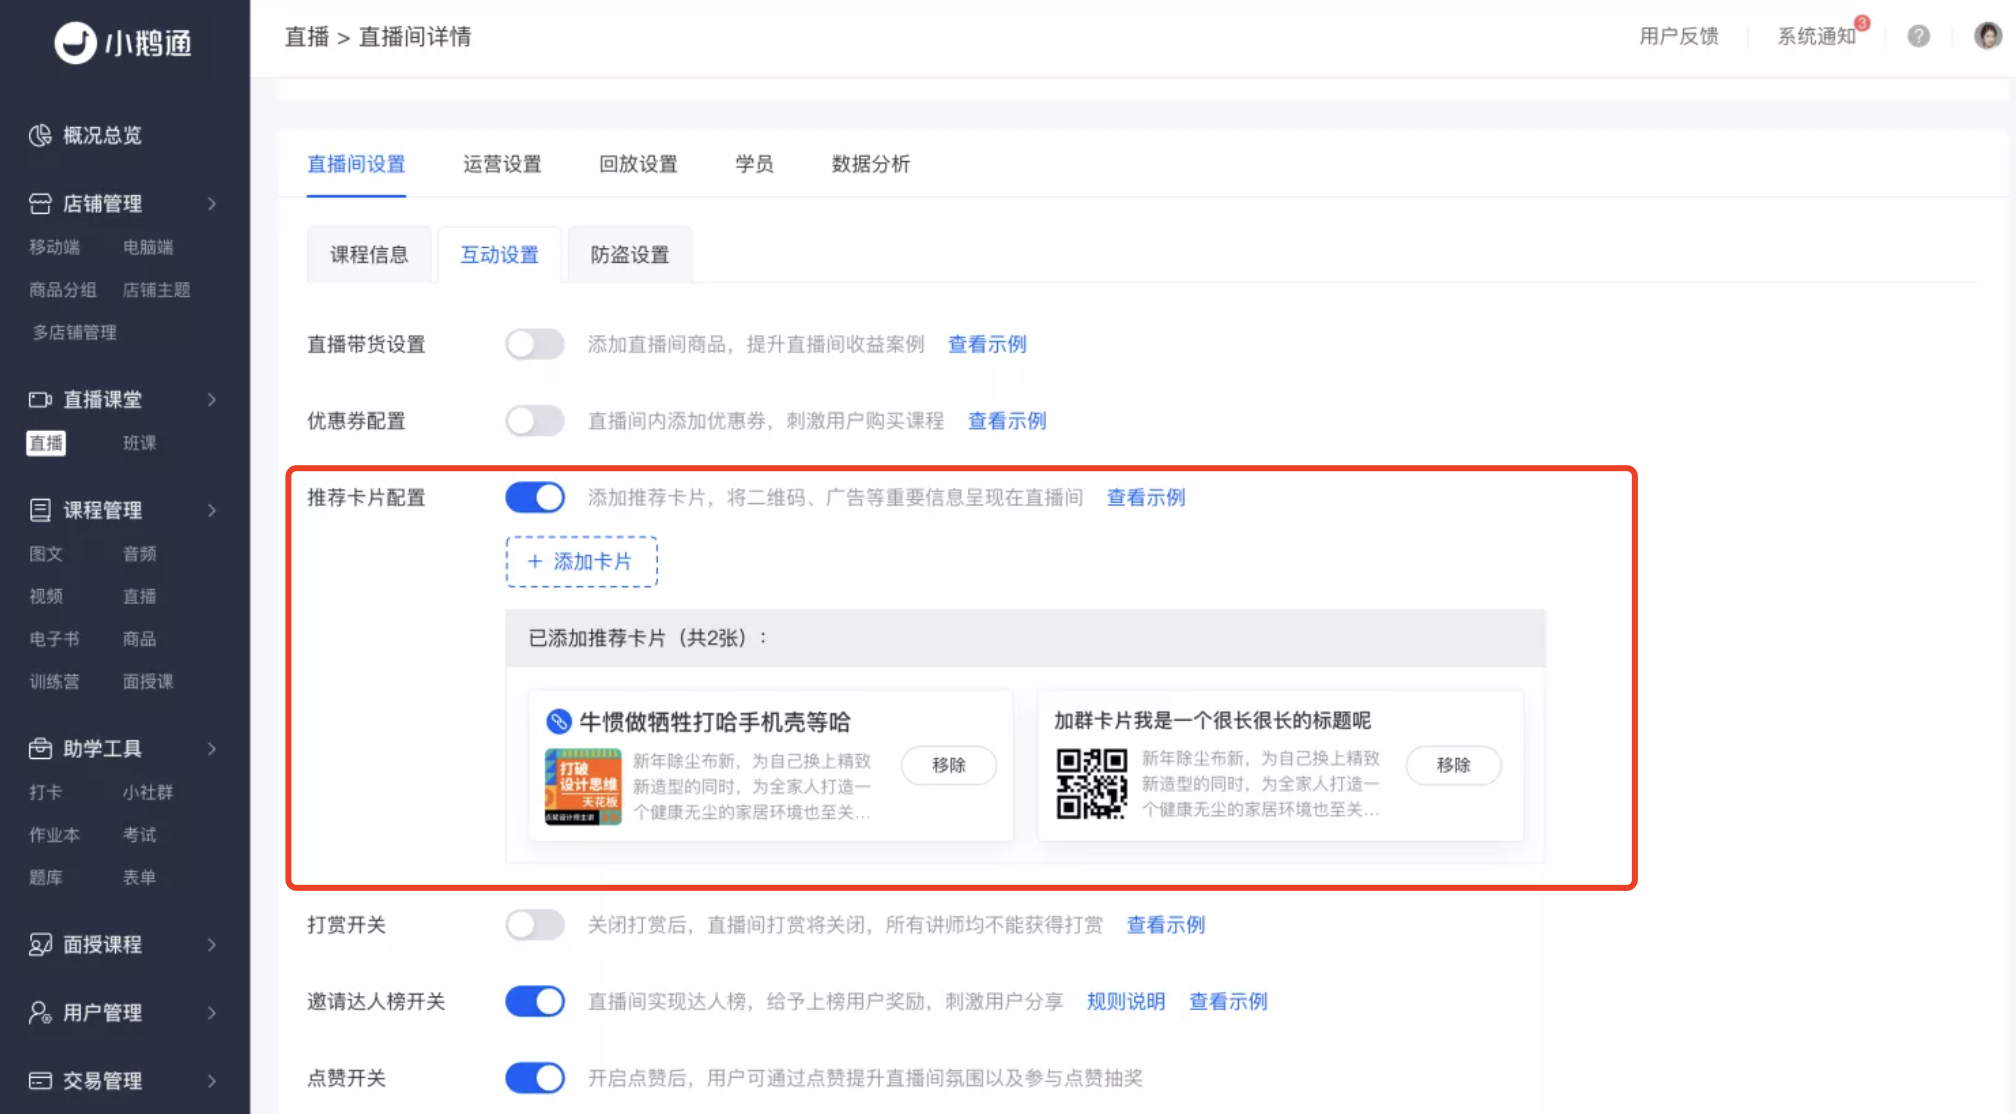Open the 概况总览 overview icon

40,135
